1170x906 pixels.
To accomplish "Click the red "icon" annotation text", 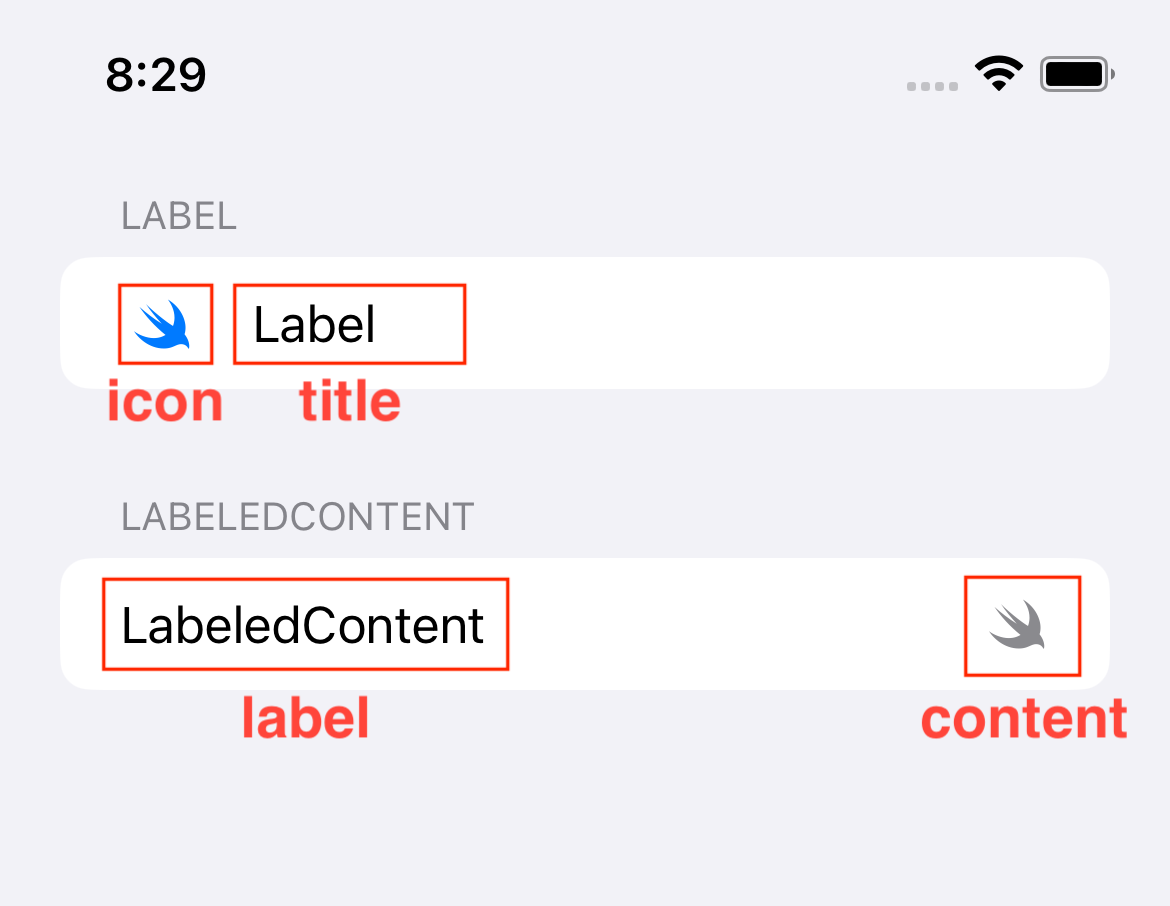I will tap(165, 402).
